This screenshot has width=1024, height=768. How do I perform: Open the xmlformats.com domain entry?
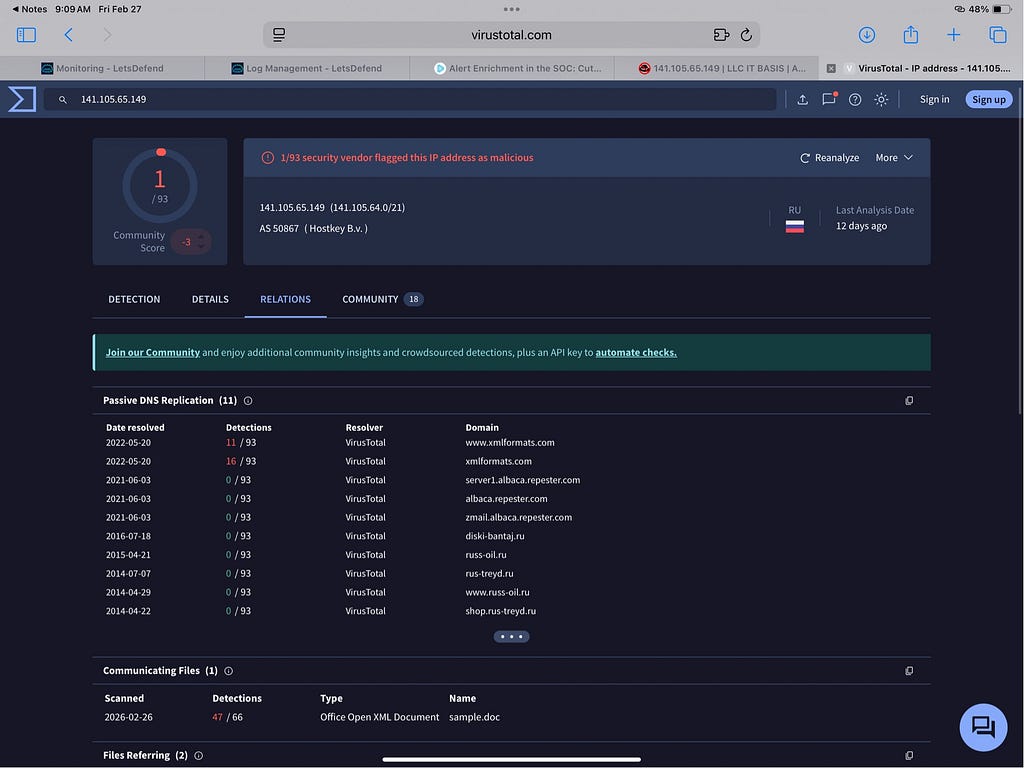(498, 462)
